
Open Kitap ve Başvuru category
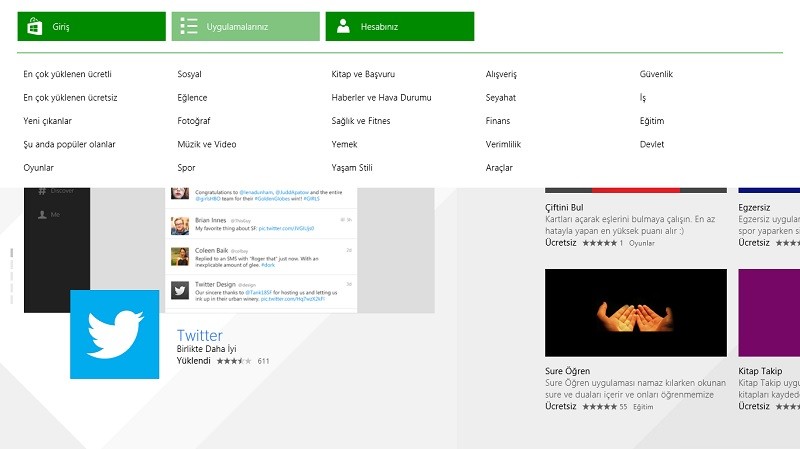point(363,74)
